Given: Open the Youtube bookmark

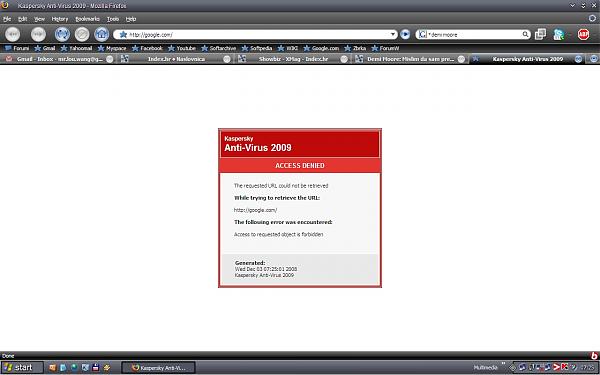Looking at the screenshot, I should pos(182,48).
